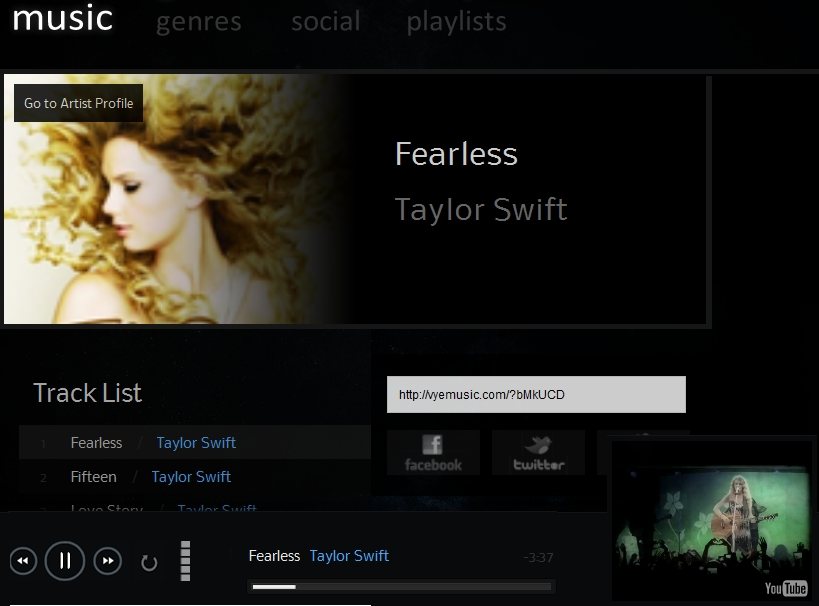Pause the current song

tap(65, 561)
